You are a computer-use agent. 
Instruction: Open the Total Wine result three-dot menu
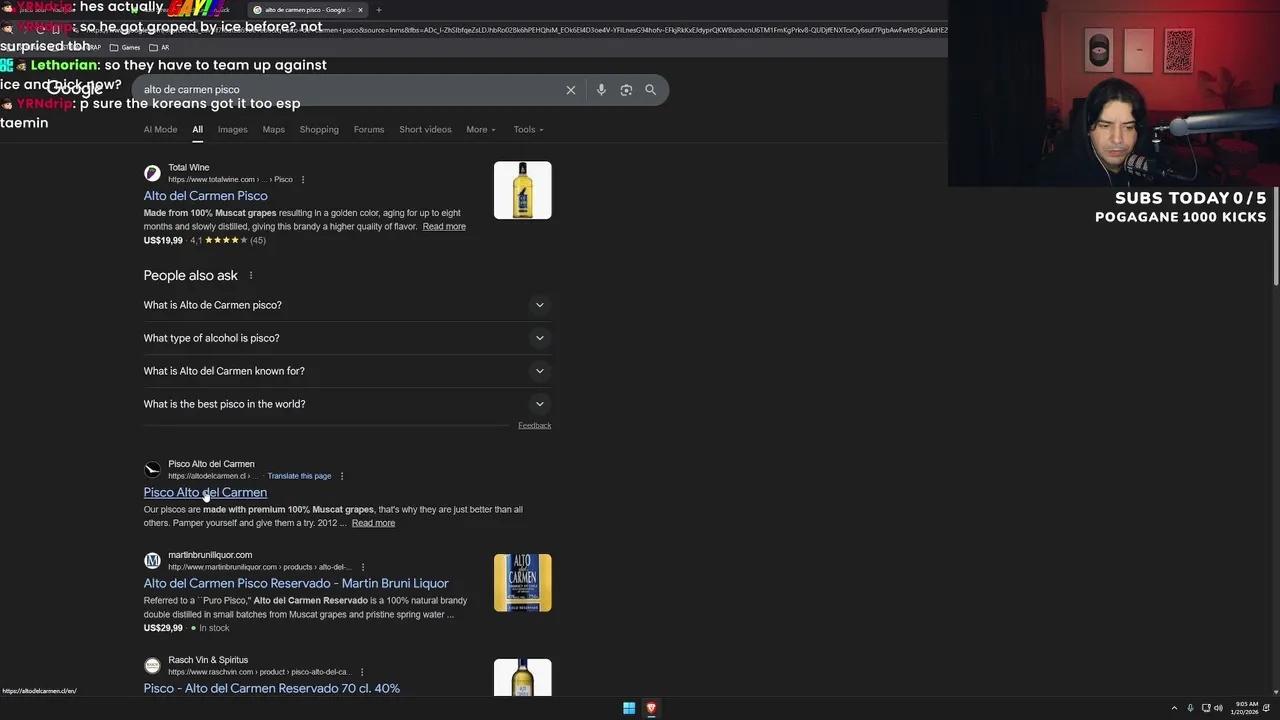[x=303, y=180]
